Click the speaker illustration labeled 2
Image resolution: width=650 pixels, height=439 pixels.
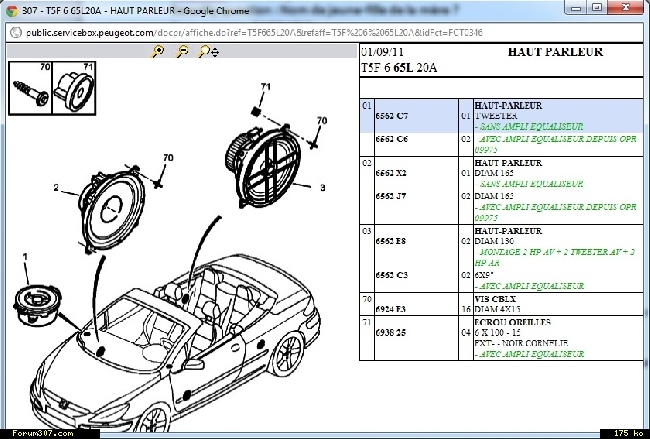point(112,209)
